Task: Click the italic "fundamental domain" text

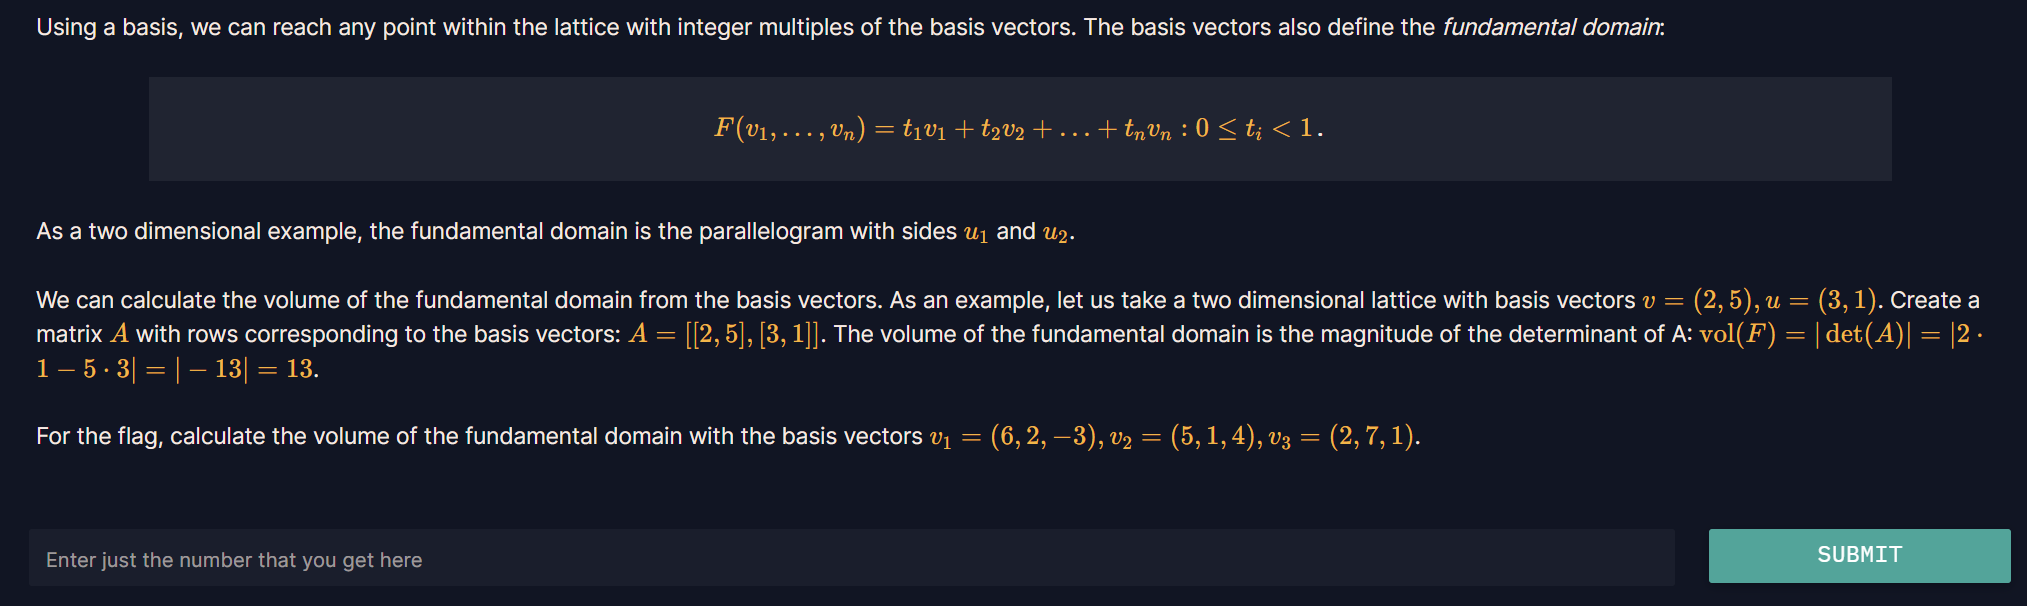Action: (x=1551, y=27)
